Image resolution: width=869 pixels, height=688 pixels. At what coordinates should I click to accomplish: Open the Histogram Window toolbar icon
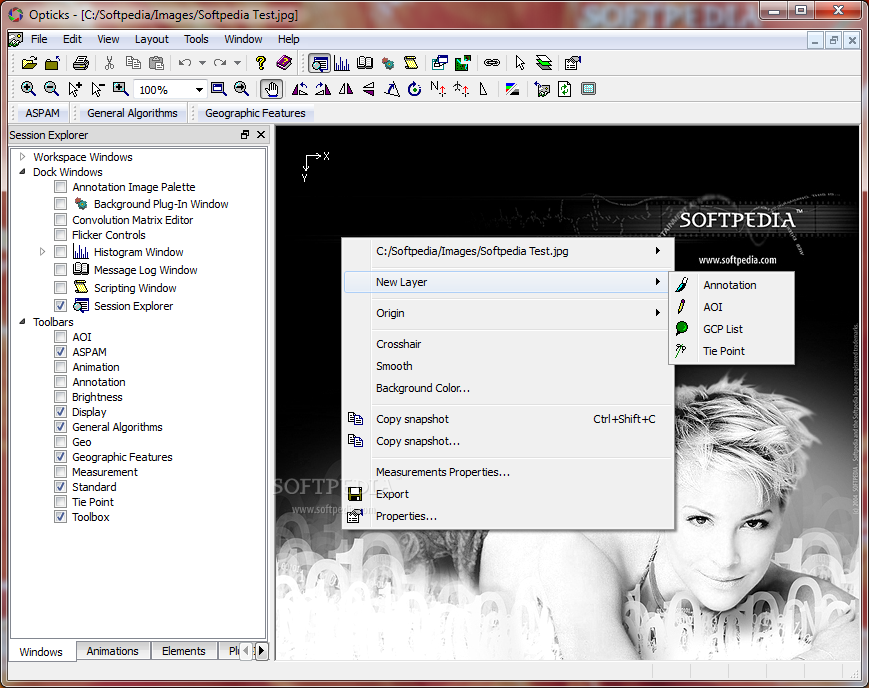342,63
